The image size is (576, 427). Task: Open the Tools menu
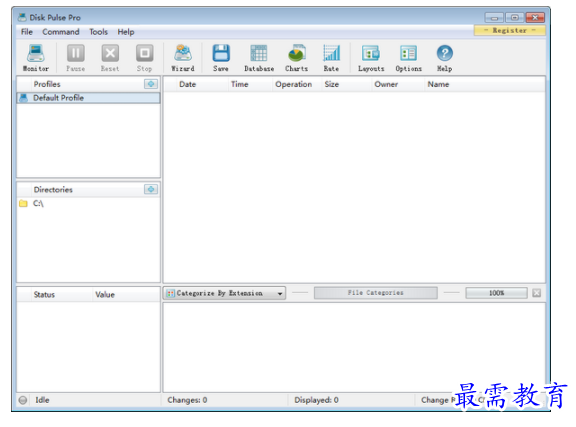98,32
